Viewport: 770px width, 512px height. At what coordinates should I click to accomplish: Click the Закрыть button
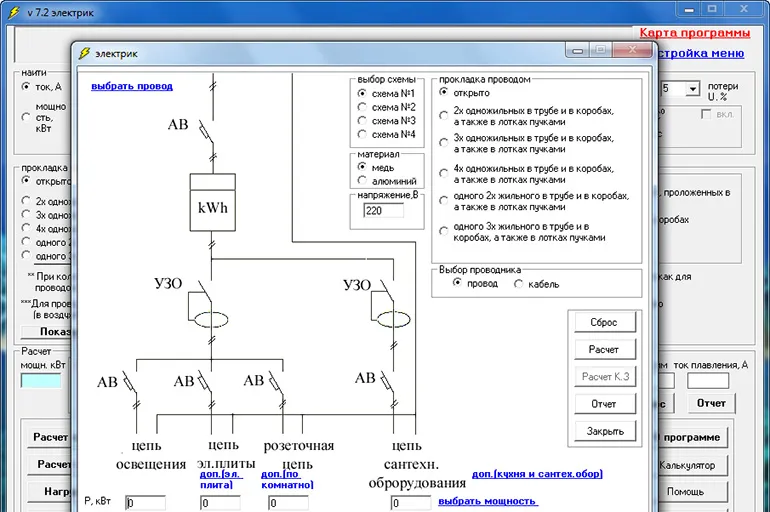605,431
